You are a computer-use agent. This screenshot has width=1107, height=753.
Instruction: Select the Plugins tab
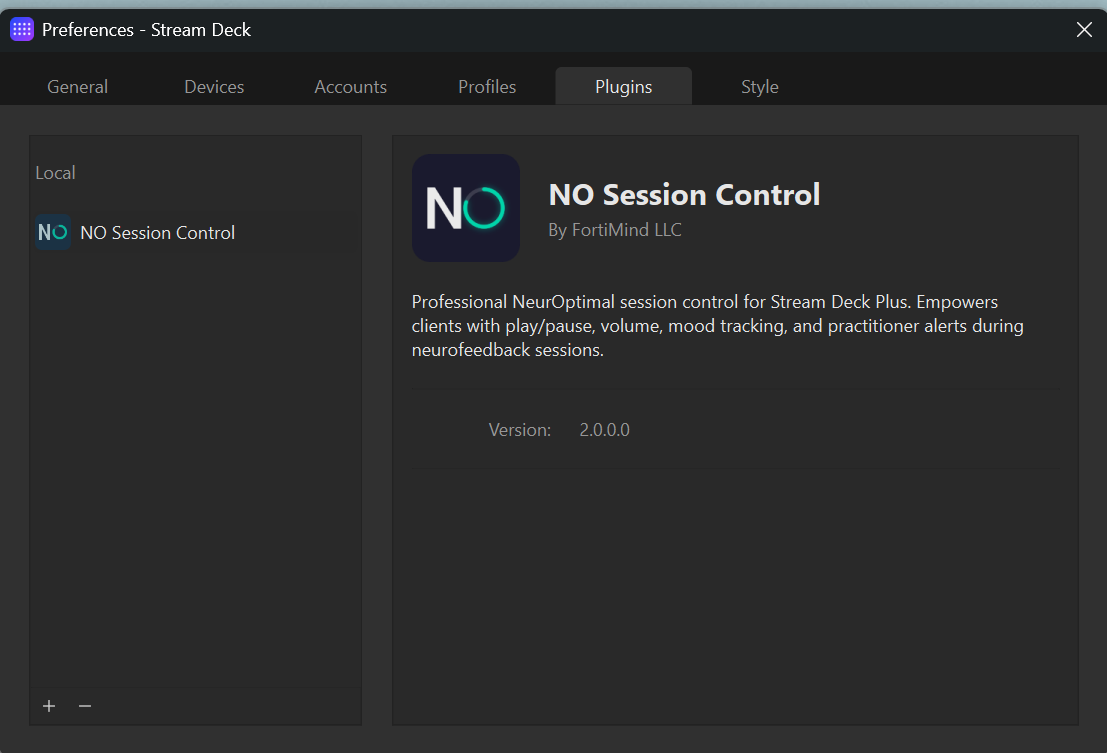[x=623, y=86]
